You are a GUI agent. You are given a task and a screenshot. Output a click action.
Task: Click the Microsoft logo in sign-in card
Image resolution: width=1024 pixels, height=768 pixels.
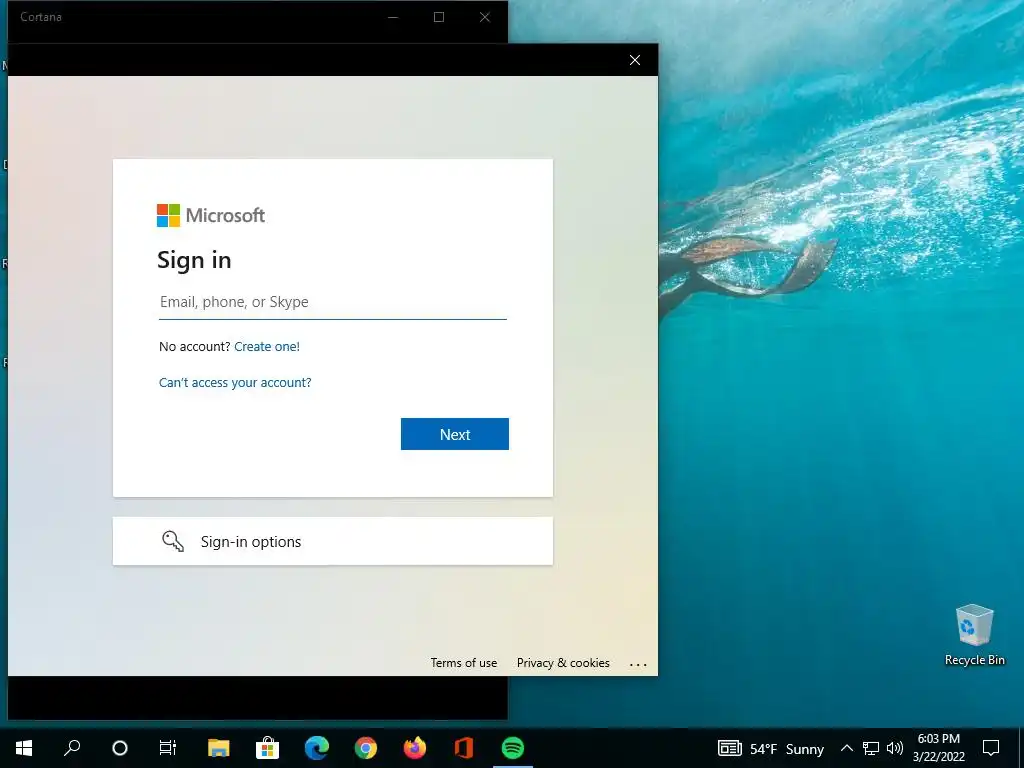(210, 216)
